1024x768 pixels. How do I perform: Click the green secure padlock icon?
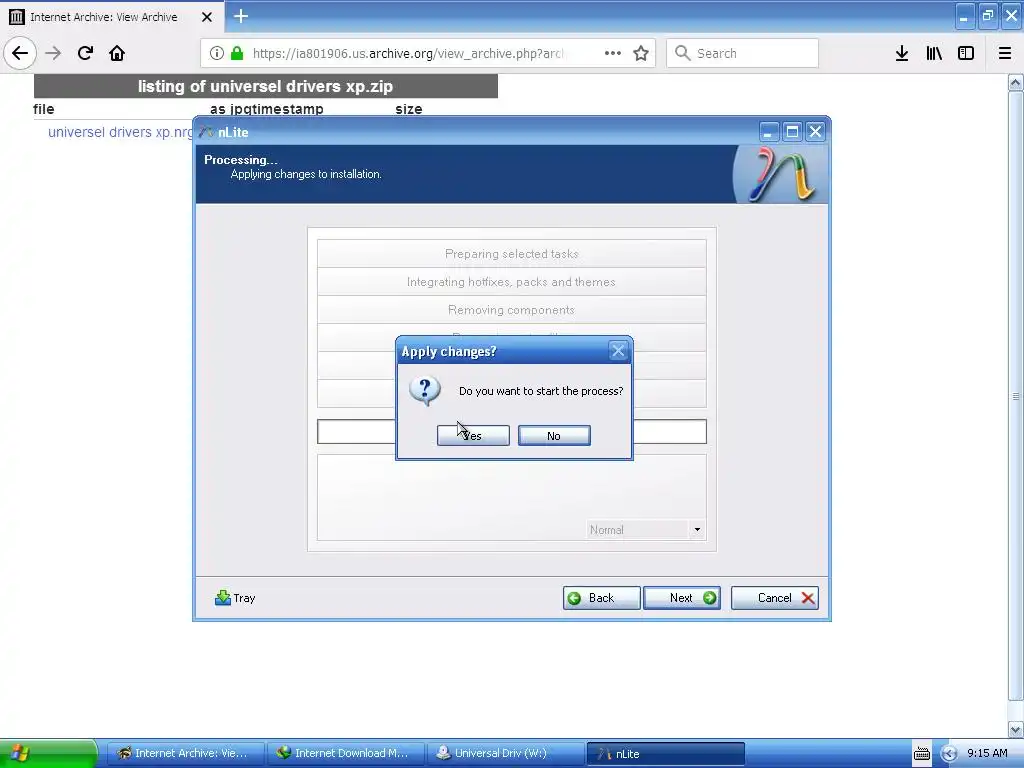(x=237, y=53)
